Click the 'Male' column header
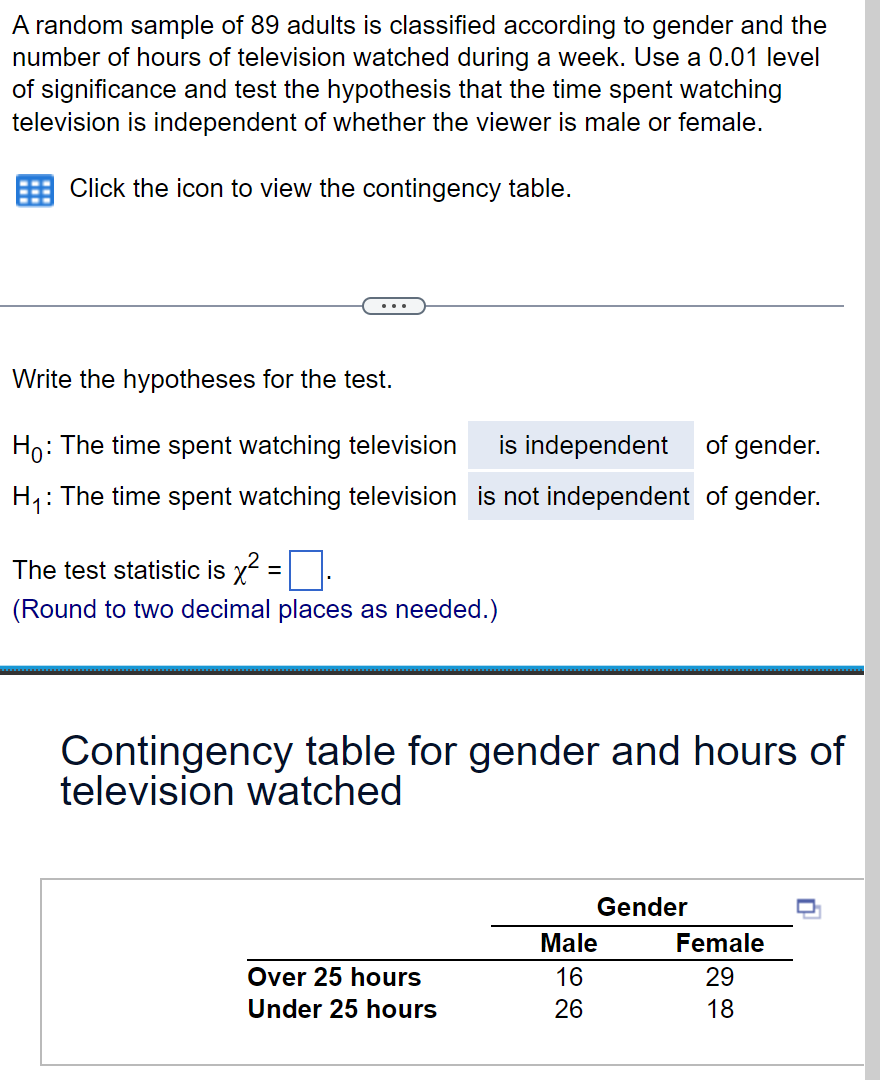Image resolution: width=880 pixels, height=1080 pixels. pos(567,942)
